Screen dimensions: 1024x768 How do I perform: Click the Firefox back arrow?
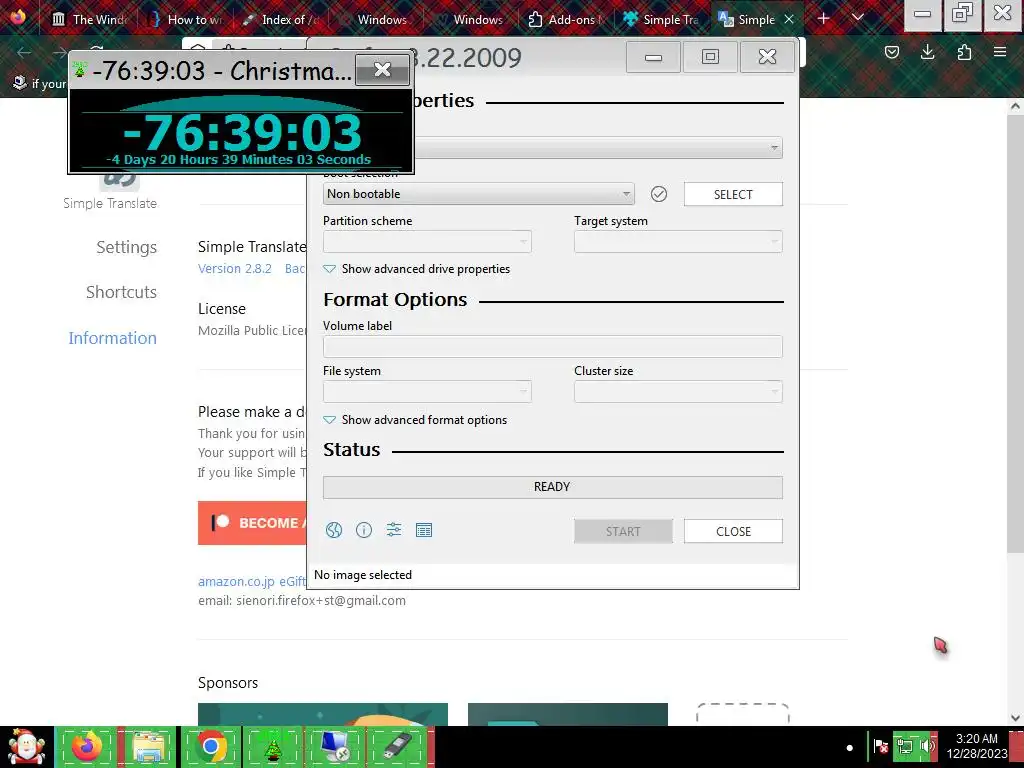coord(24,52)
